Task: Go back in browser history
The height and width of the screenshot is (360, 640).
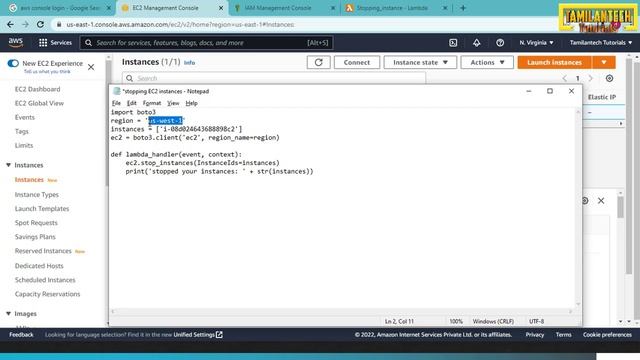Action: (10, 24)
